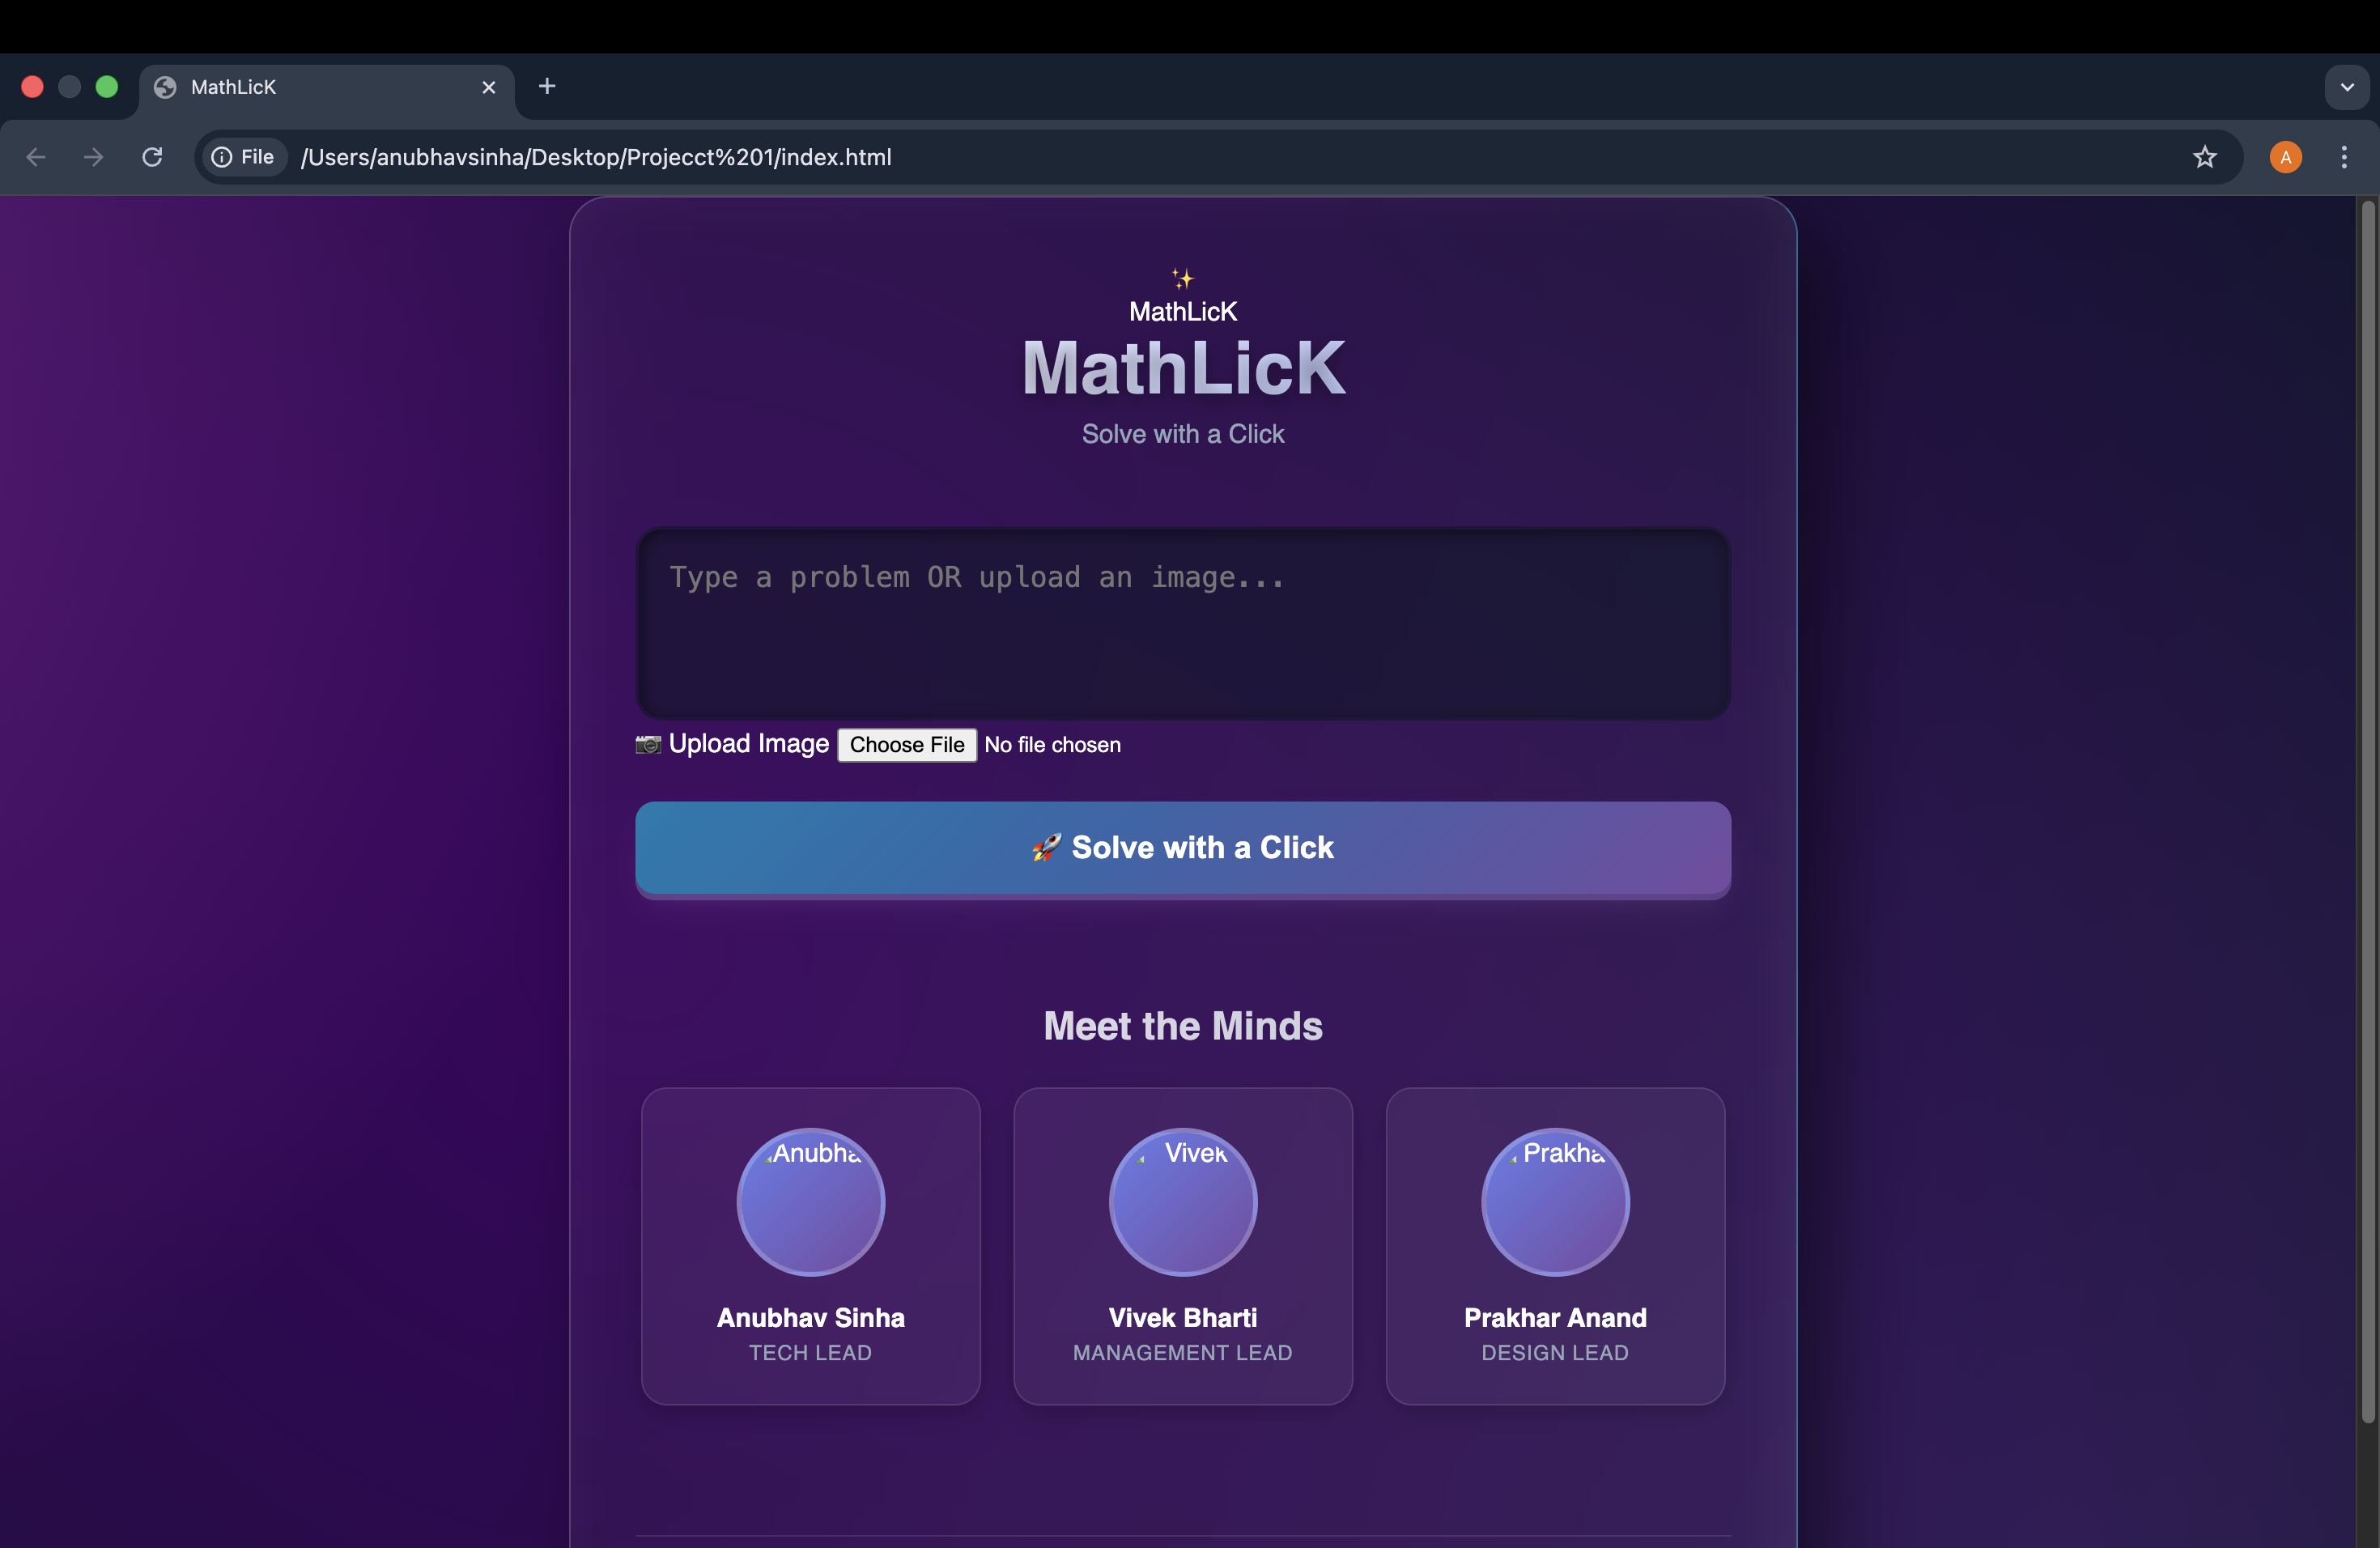Click the browser forward arrow
The image size is (2380, 1548).
click(93, 157)
